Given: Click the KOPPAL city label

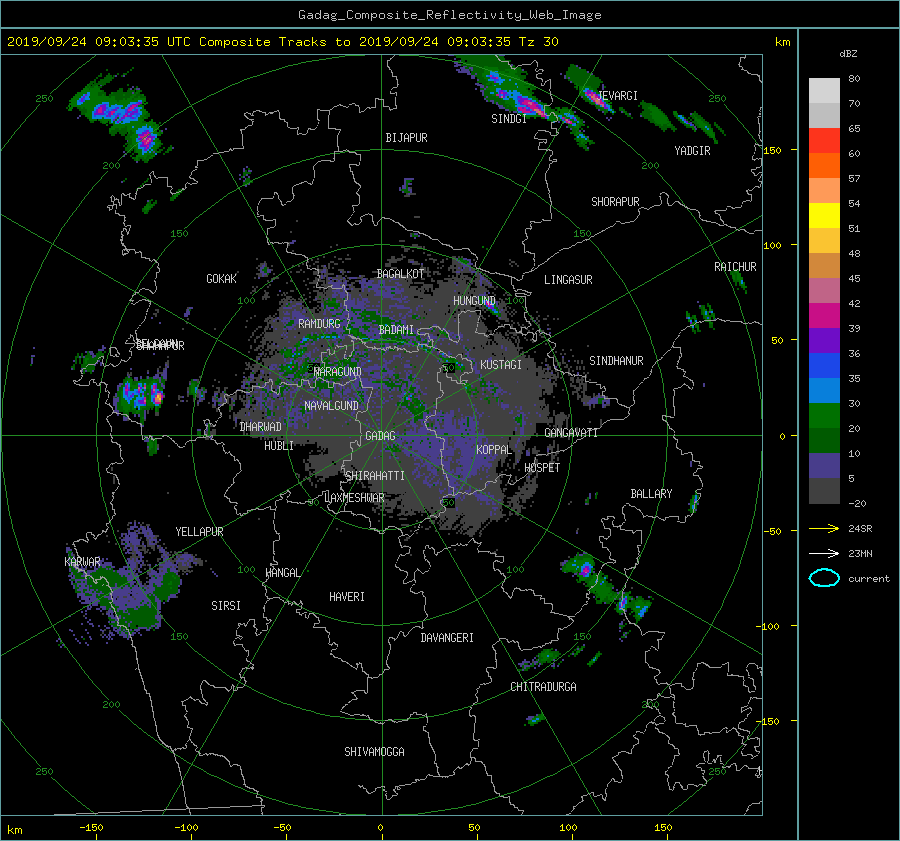Looking at the screenshot, I should [494, 450].
